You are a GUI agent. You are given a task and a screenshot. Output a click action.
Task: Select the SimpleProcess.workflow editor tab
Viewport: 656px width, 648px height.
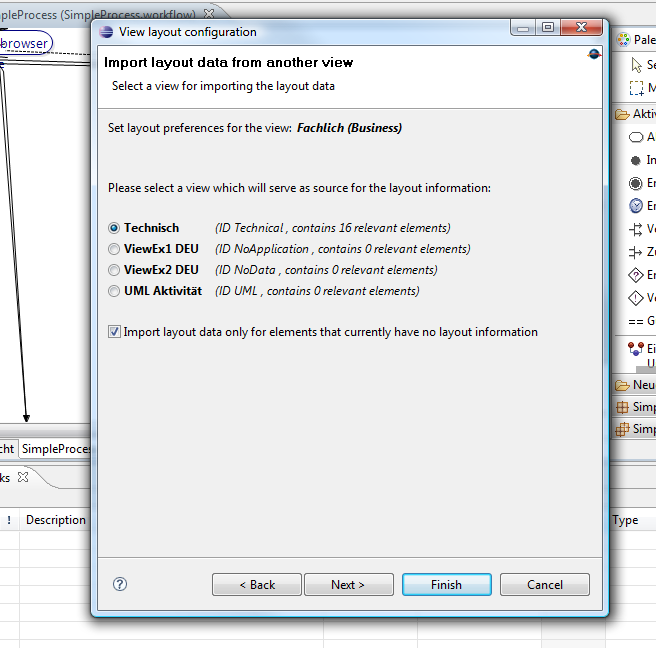pos(97,15)
